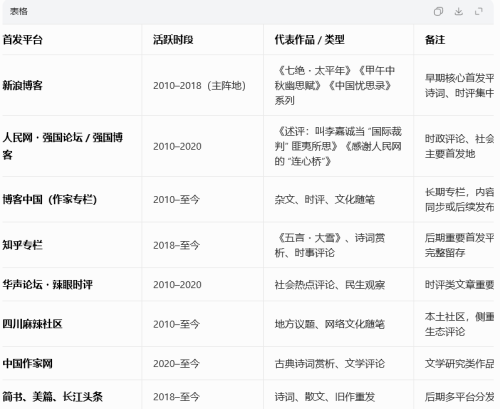Select the 首发平台 column header
The width and height of the screenshot is (500, 409).
click(23, 40)
